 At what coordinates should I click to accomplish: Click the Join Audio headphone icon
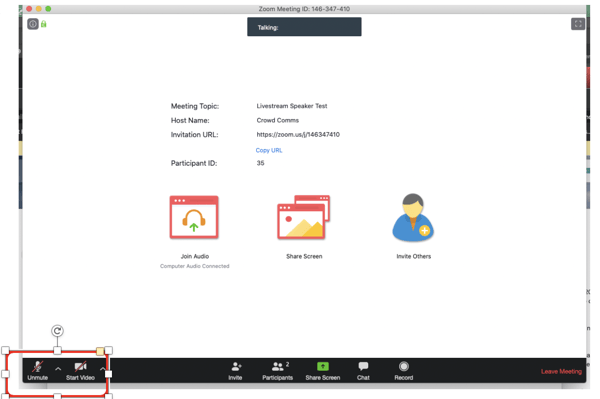click(194, 217)
